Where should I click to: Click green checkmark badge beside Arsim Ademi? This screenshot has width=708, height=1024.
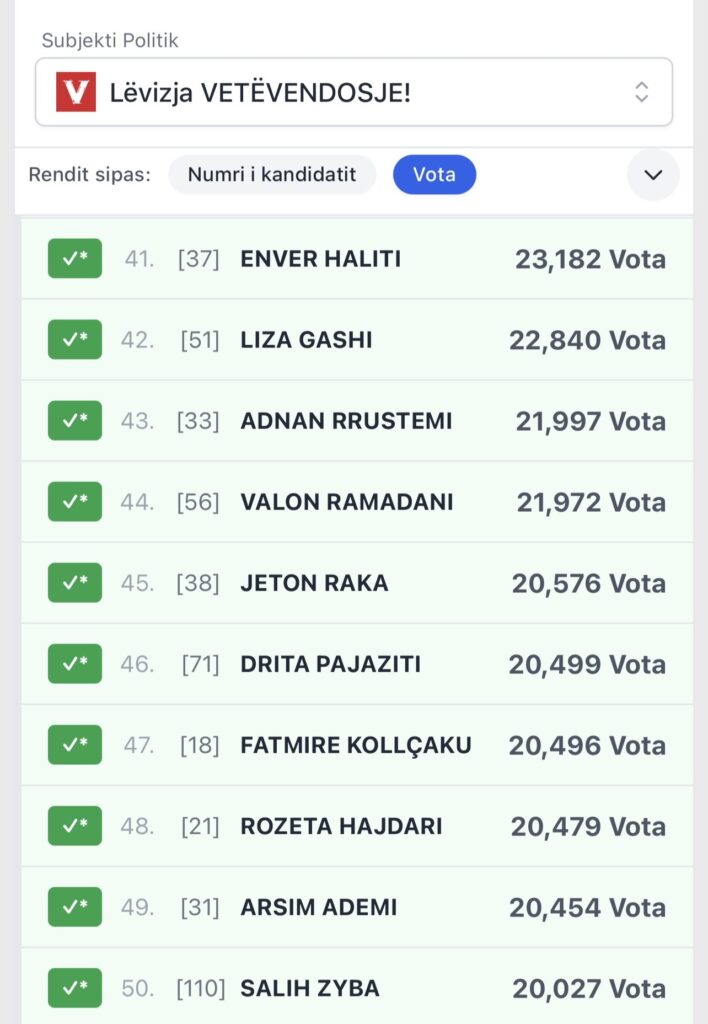click(x=75, y=907)
